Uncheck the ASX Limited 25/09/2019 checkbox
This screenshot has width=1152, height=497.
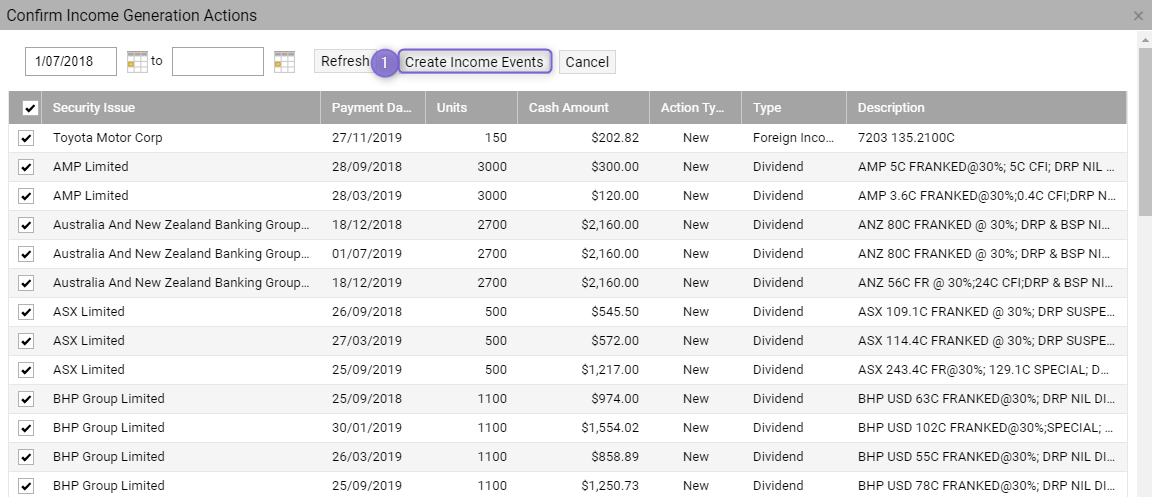click(26, 370)
